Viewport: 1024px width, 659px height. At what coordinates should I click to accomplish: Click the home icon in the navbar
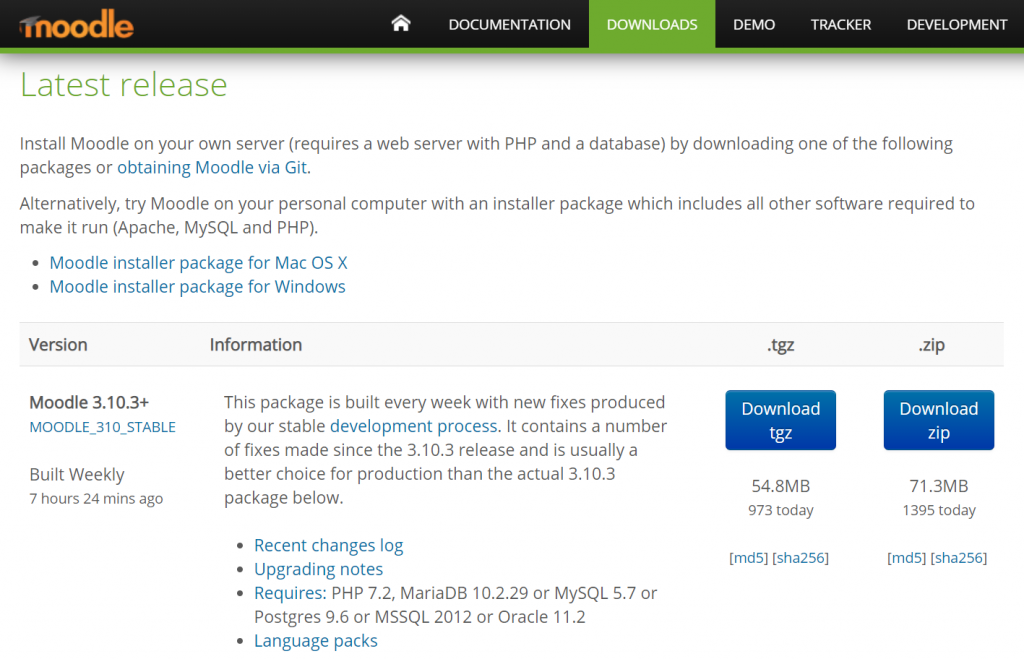tap(400, 23)
